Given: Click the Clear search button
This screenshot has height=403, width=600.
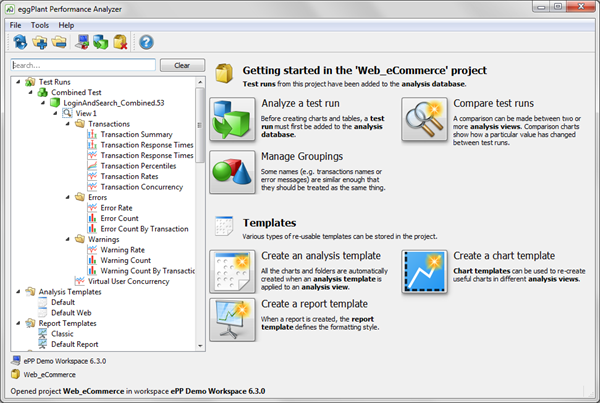Looking at the screenshot, I should click(182, 65).
